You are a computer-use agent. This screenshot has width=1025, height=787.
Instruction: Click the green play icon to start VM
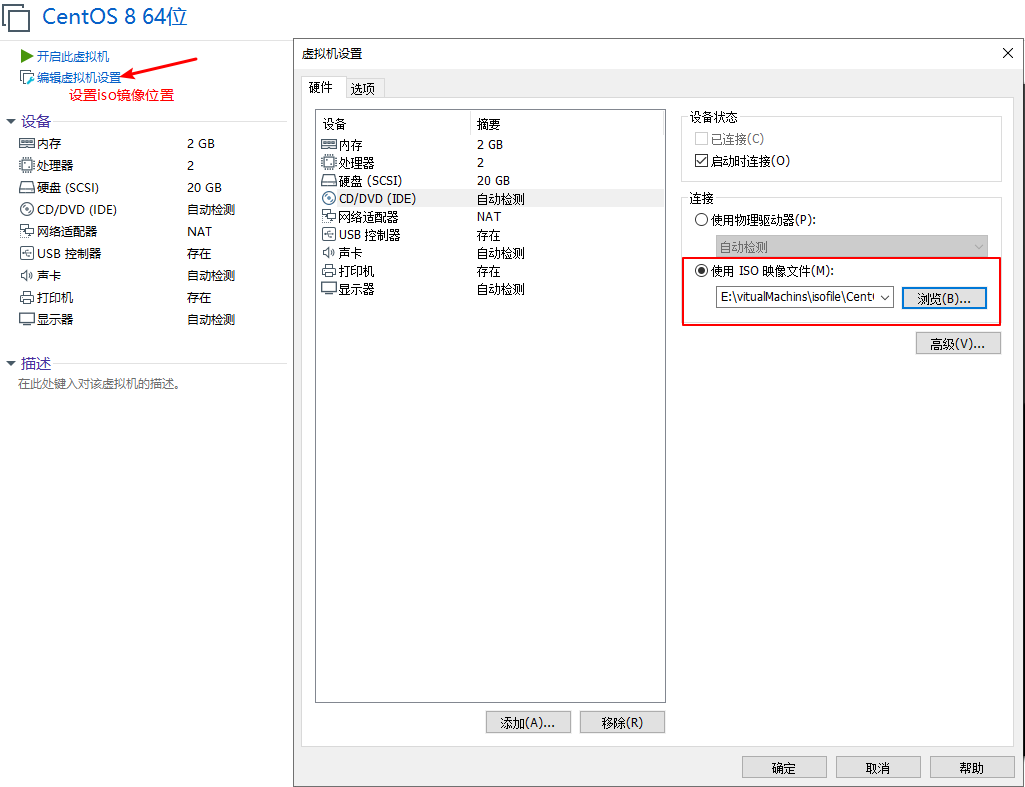(27, 56)
